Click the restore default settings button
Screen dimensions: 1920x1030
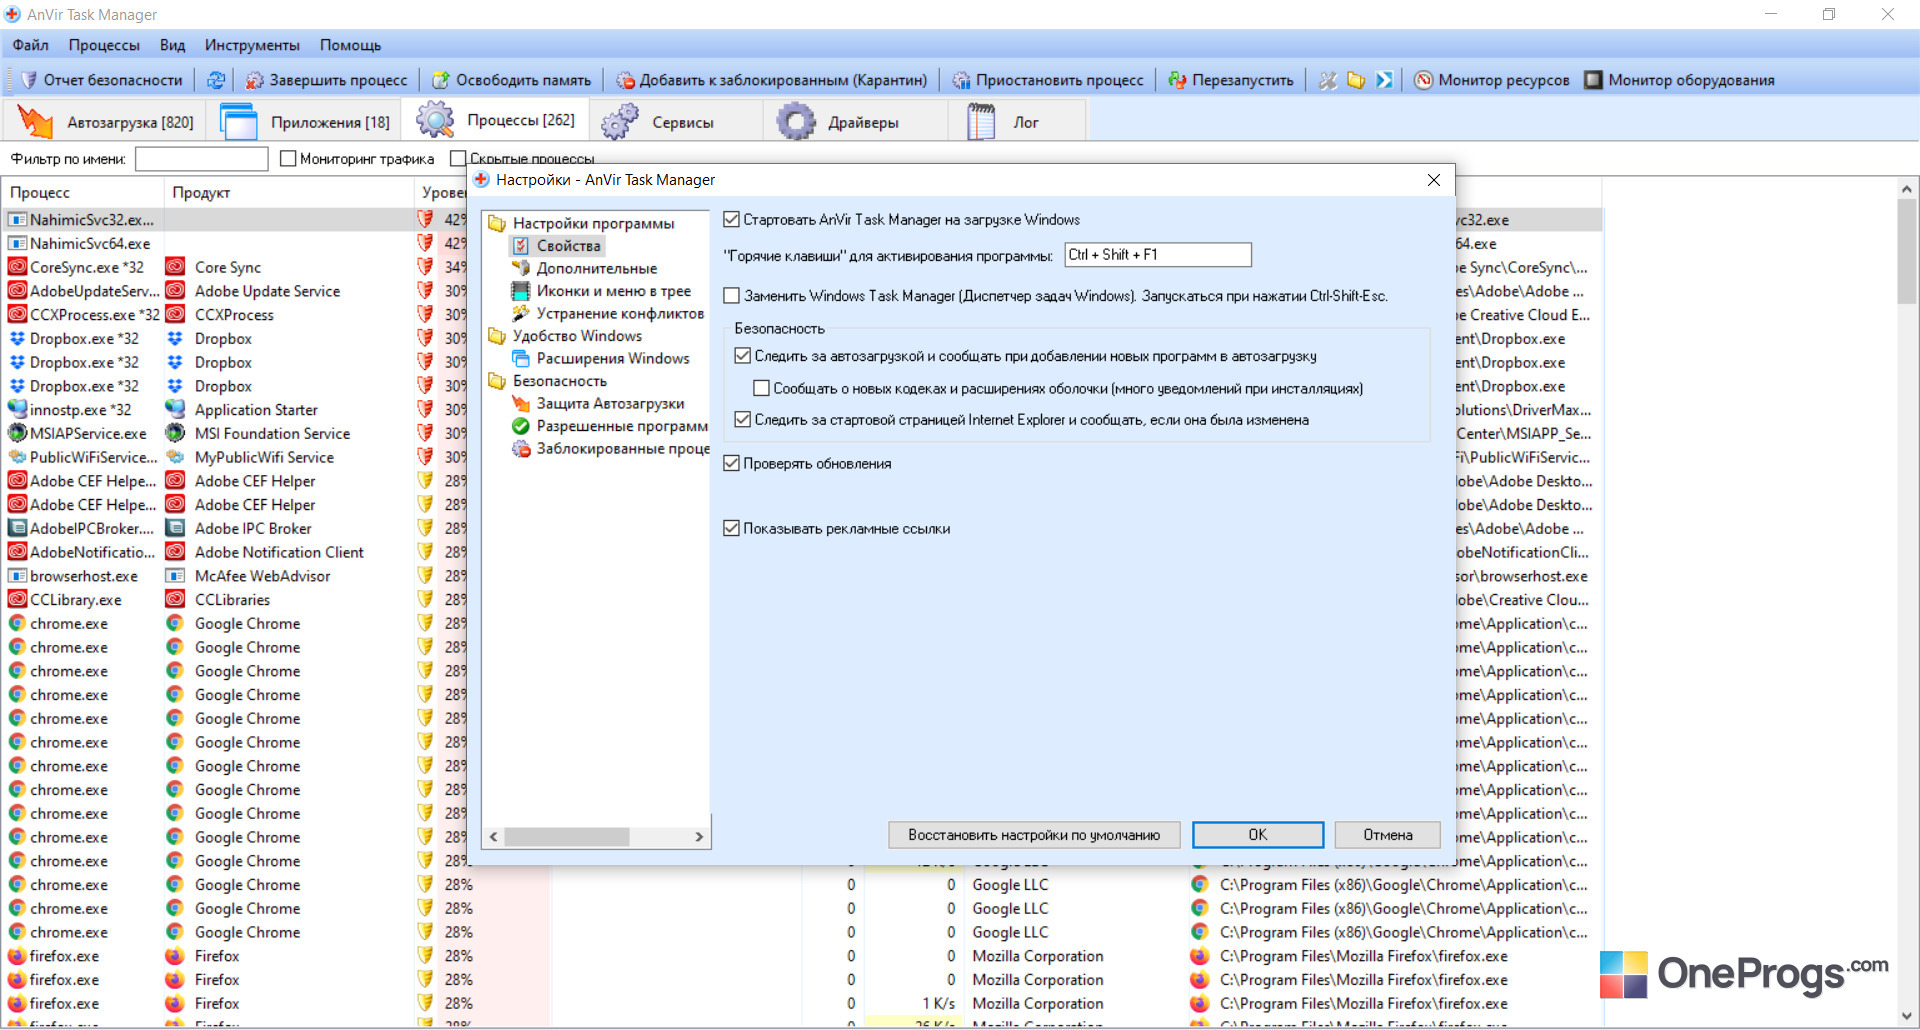(1034, 835)
